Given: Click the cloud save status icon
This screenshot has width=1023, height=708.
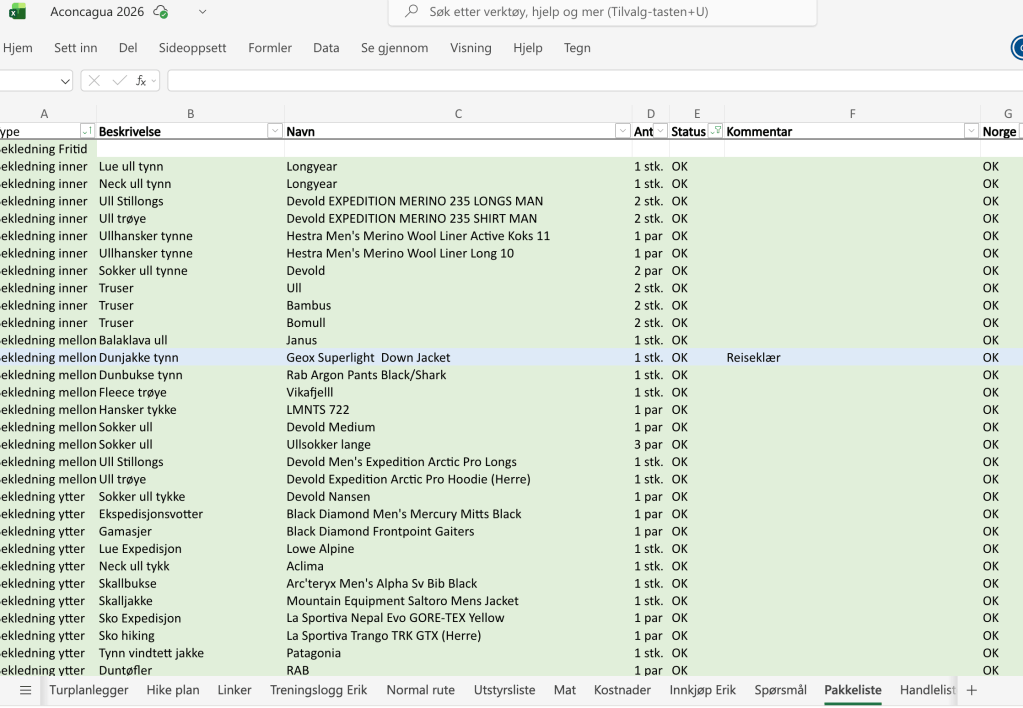Looking at the screenshot, I should tap(161, 12).
